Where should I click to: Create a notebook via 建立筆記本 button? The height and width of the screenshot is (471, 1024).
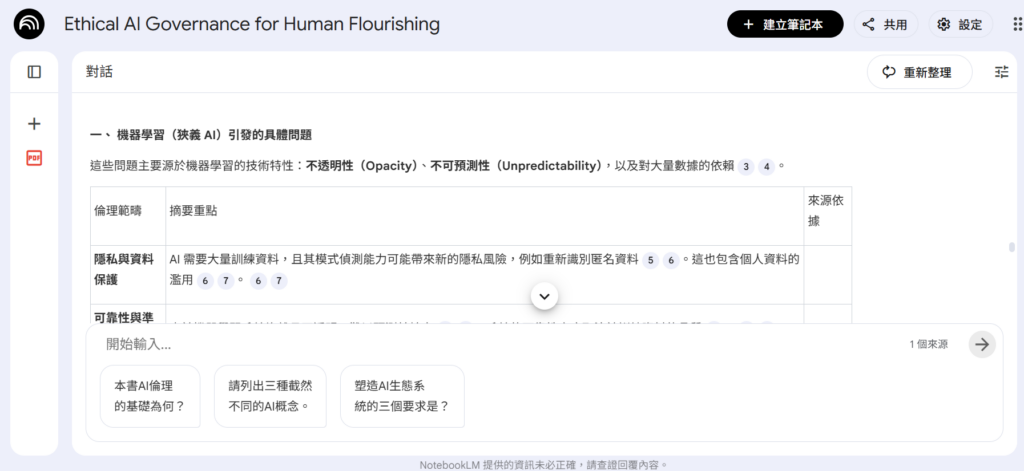pos(785,24)
